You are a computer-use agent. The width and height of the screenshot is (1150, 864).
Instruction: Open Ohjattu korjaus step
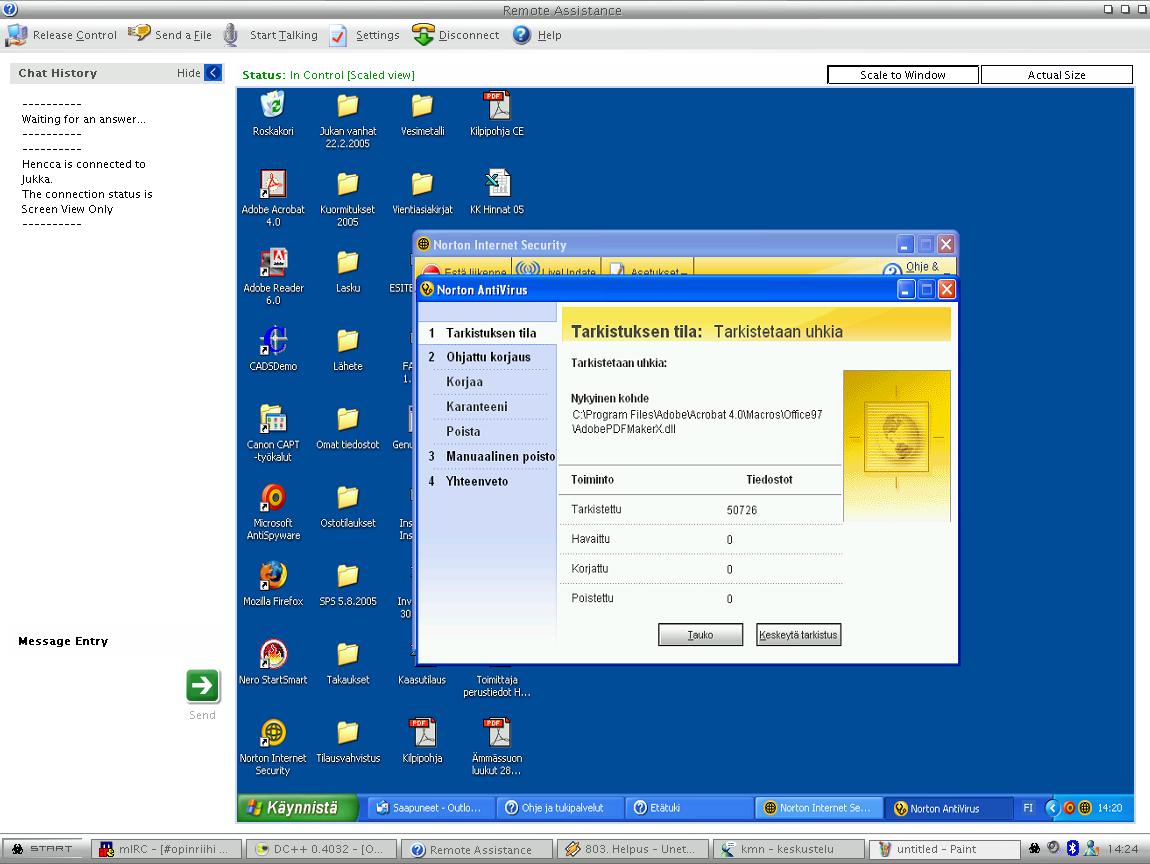(x=488, y=357)
